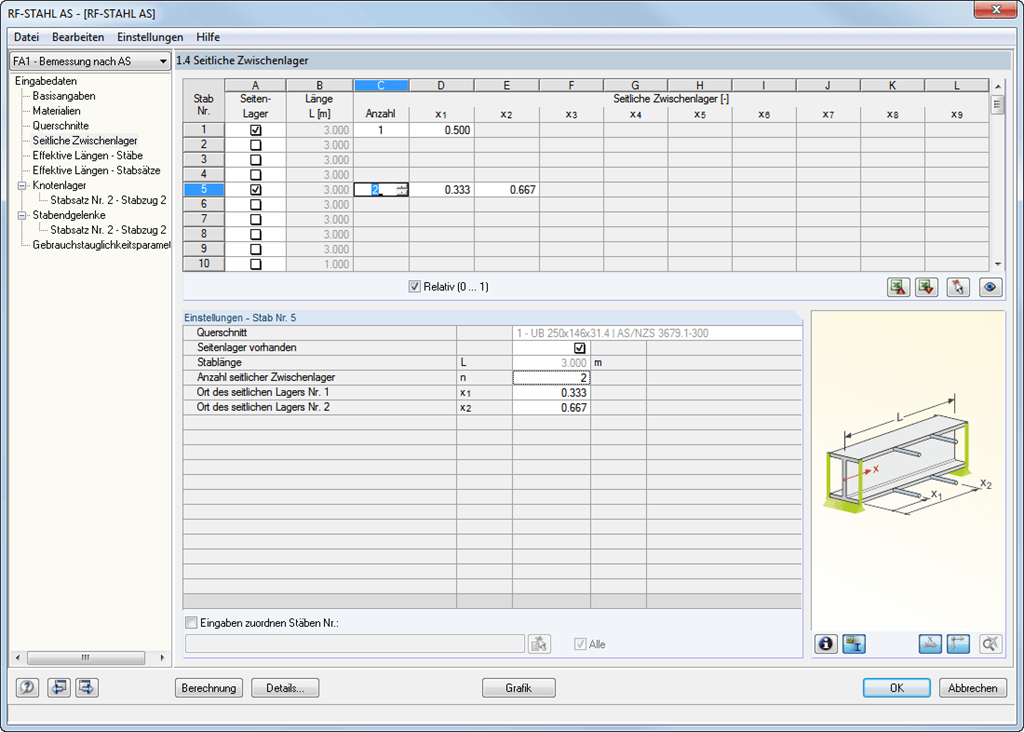Check Seitenlager checkbox for Stab 9

coord(255,249)
